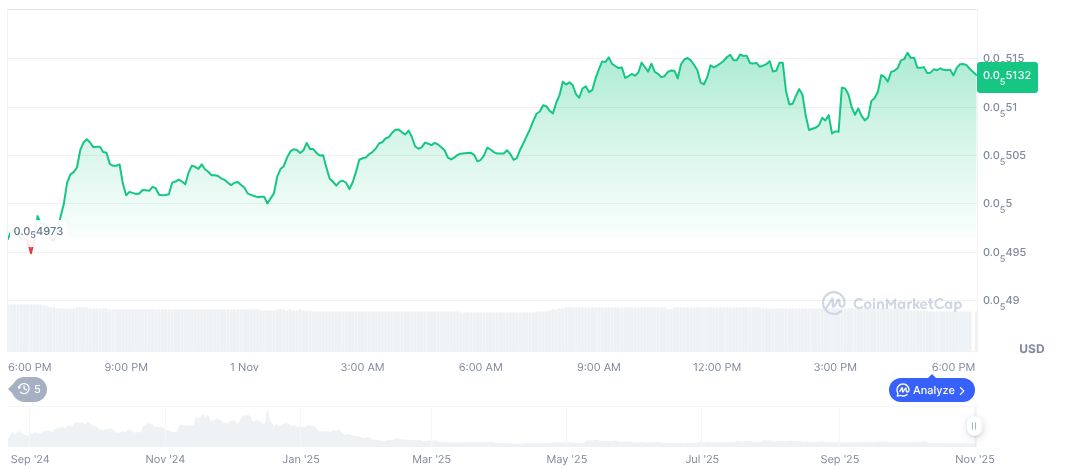The image size is (1072, 470).
Task: Click the CoinMarketCap watermark logo
Action: [x=834, y=303]
